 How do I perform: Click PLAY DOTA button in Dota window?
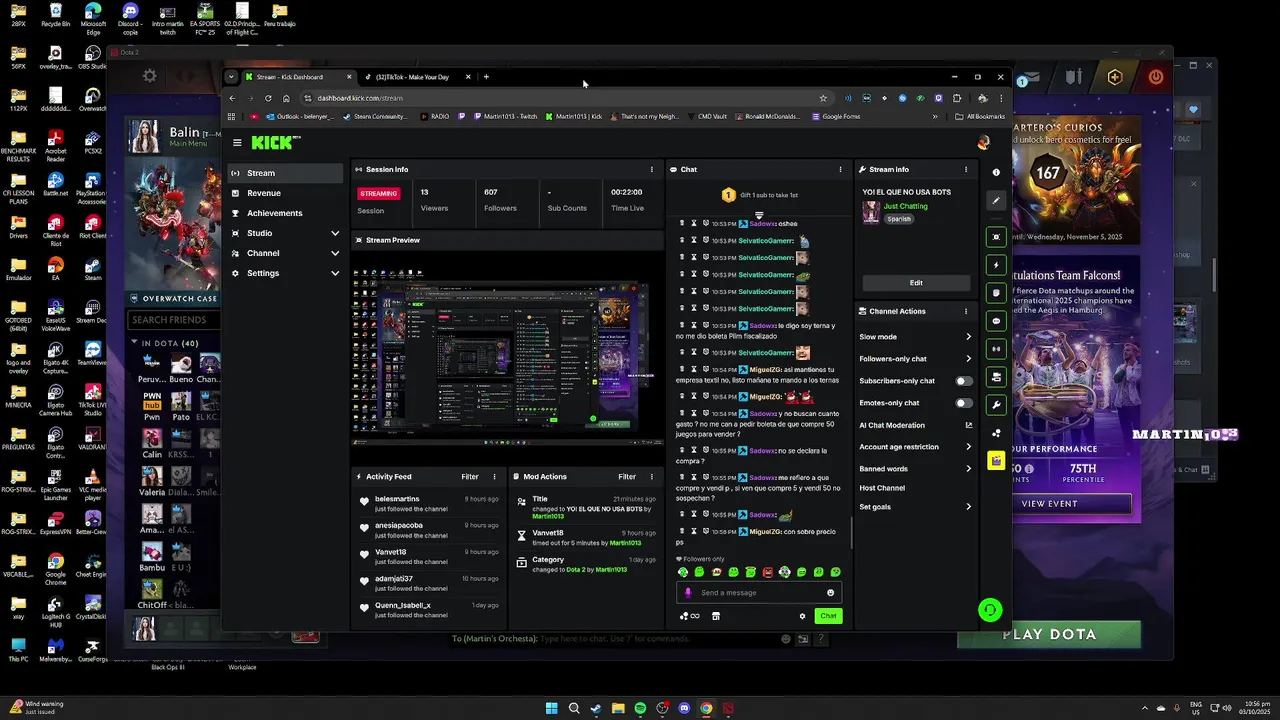tap(1049, 634)
